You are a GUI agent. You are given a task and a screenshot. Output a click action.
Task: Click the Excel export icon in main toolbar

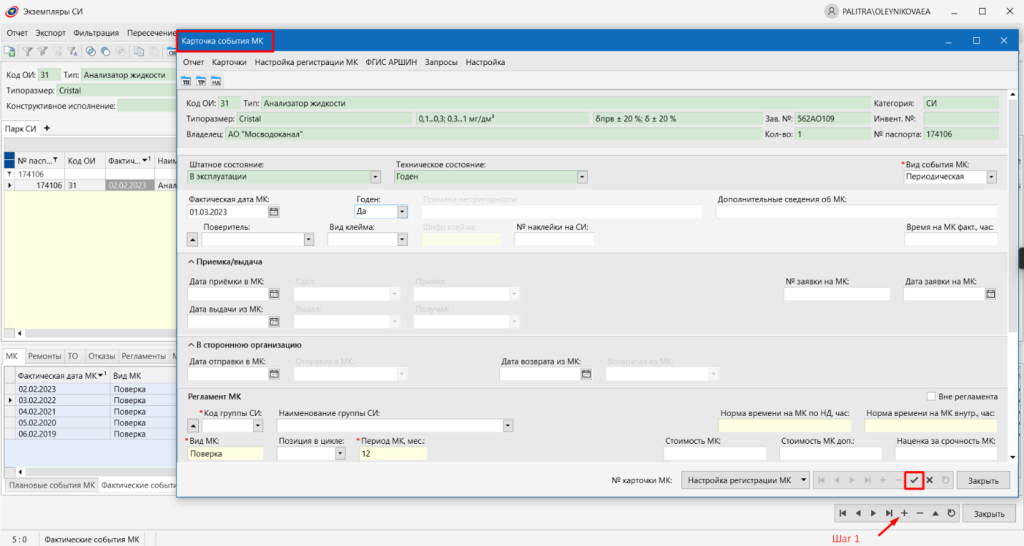[x=10, y=52]
